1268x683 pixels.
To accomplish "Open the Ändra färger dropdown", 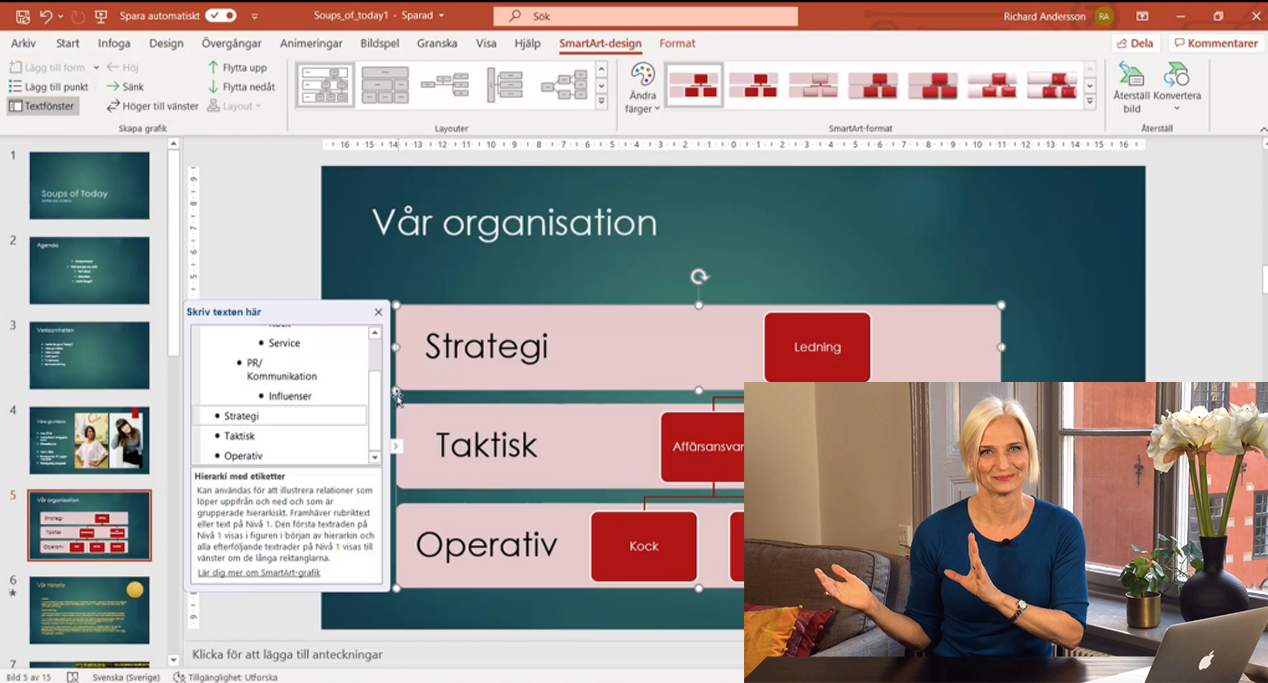I will tap(643, 88).
